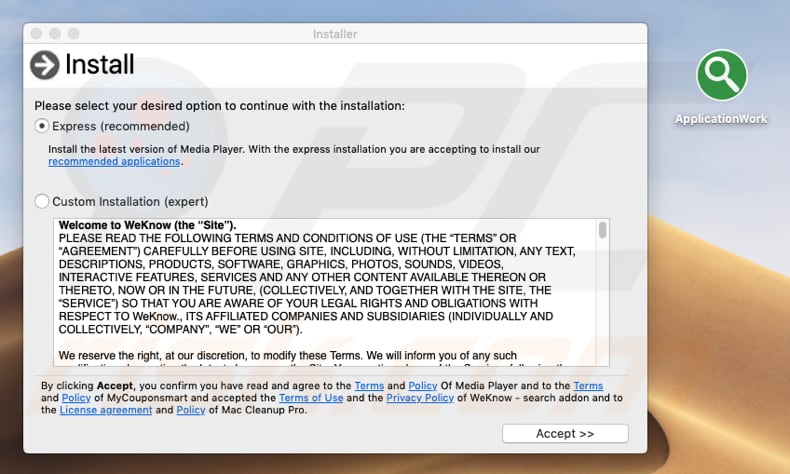Click the arrow icon beside Install heading
Viewport: 790px width, 474px height.
pos(44,65)
